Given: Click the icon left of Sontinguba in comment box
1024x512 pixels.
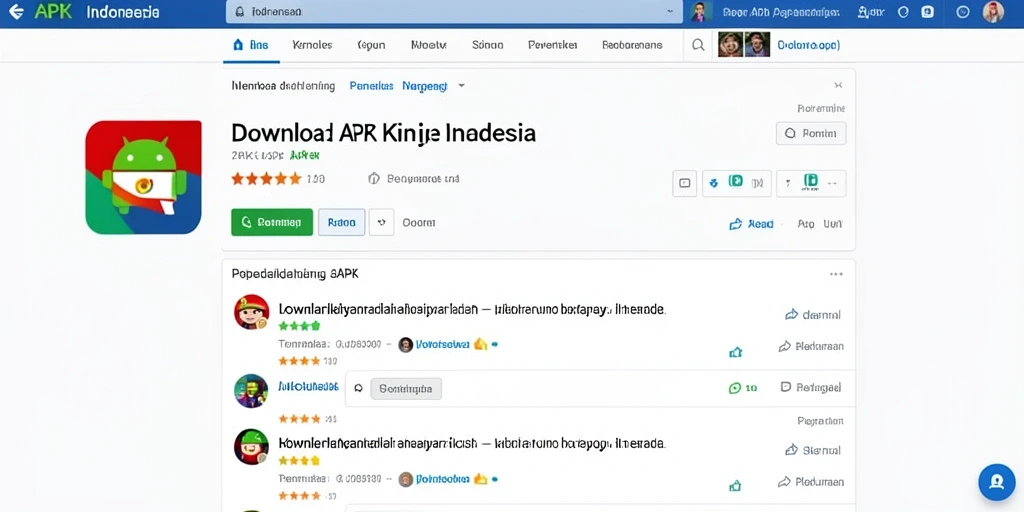Looking at the screenshot, I should [358, 388].
